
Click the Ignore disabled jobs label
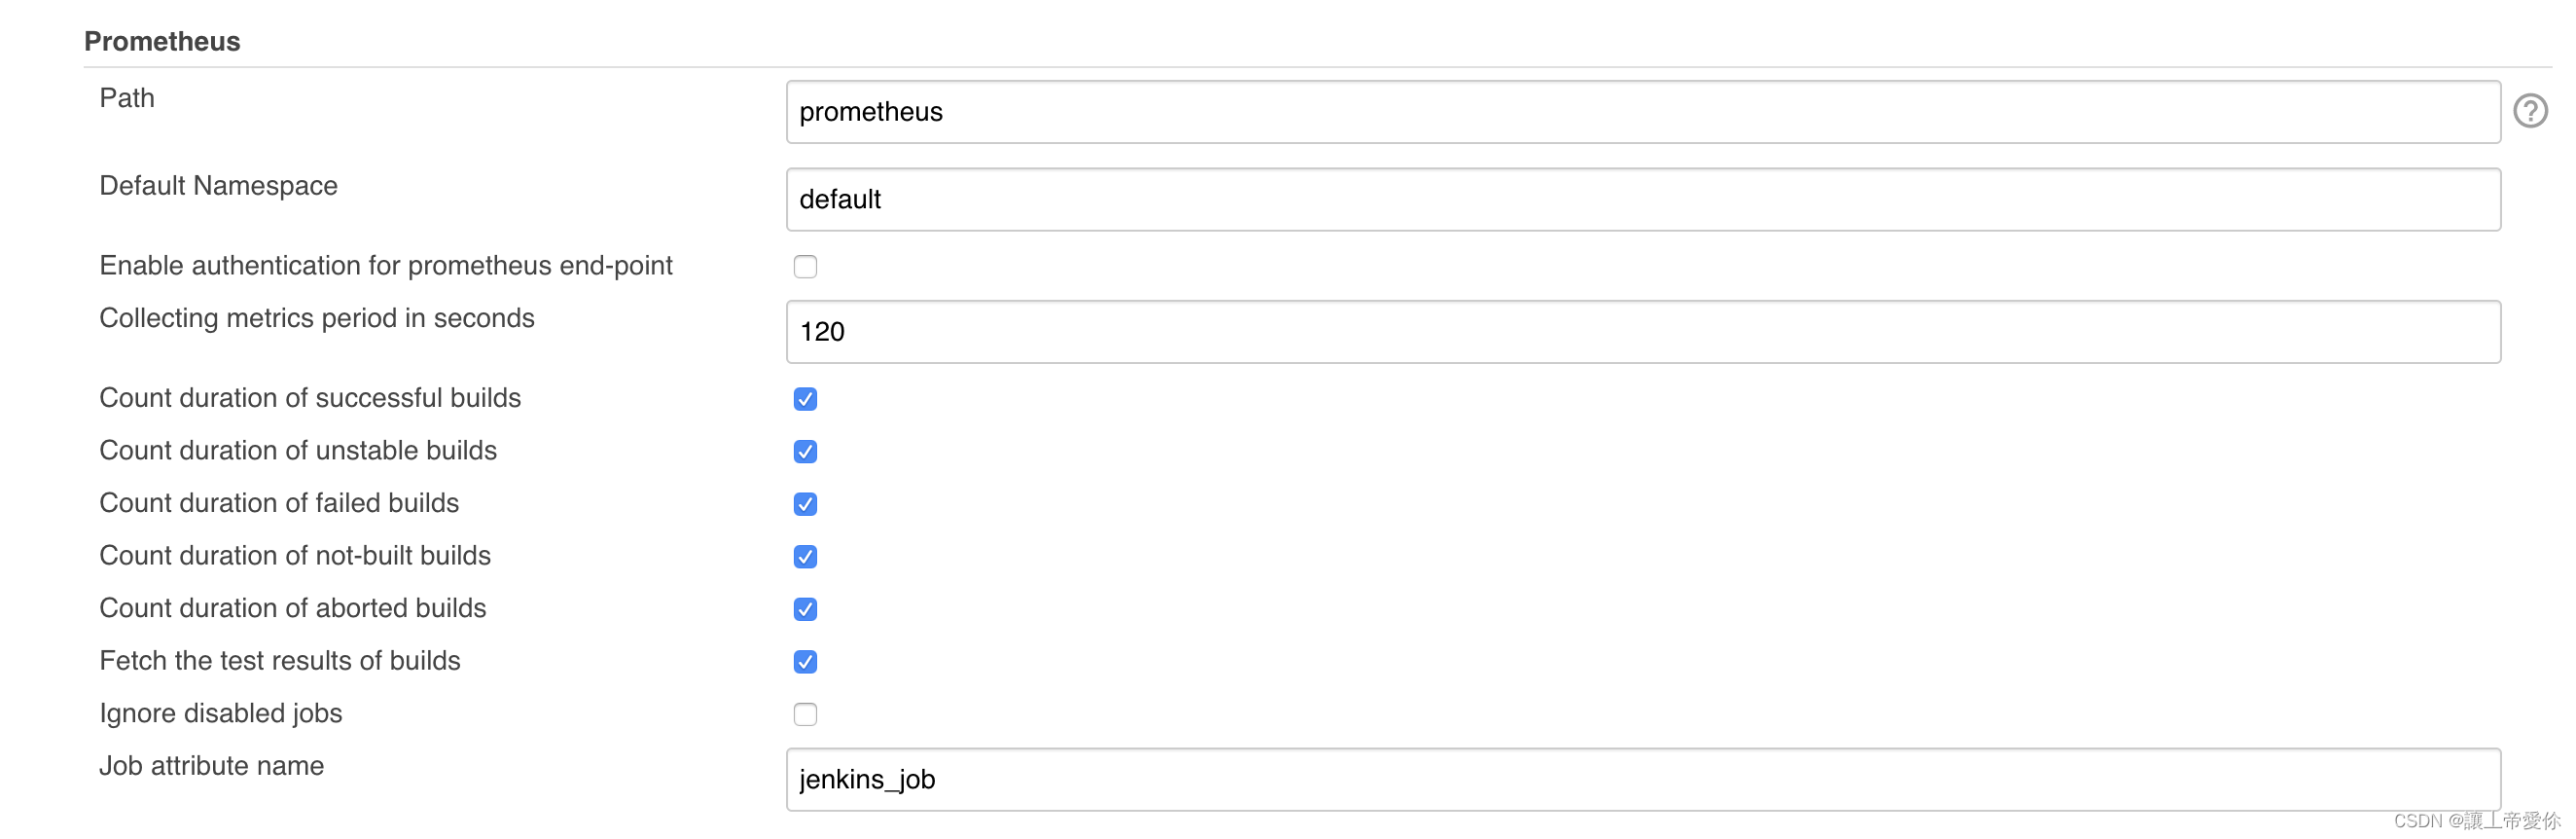[220, 713]
